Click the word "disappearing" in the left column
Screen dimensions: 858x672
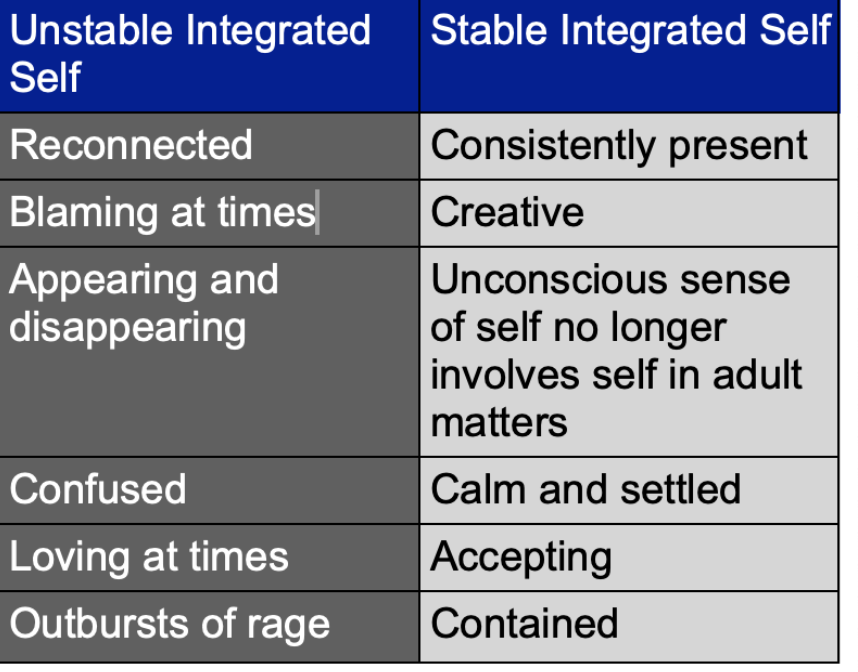127,327
